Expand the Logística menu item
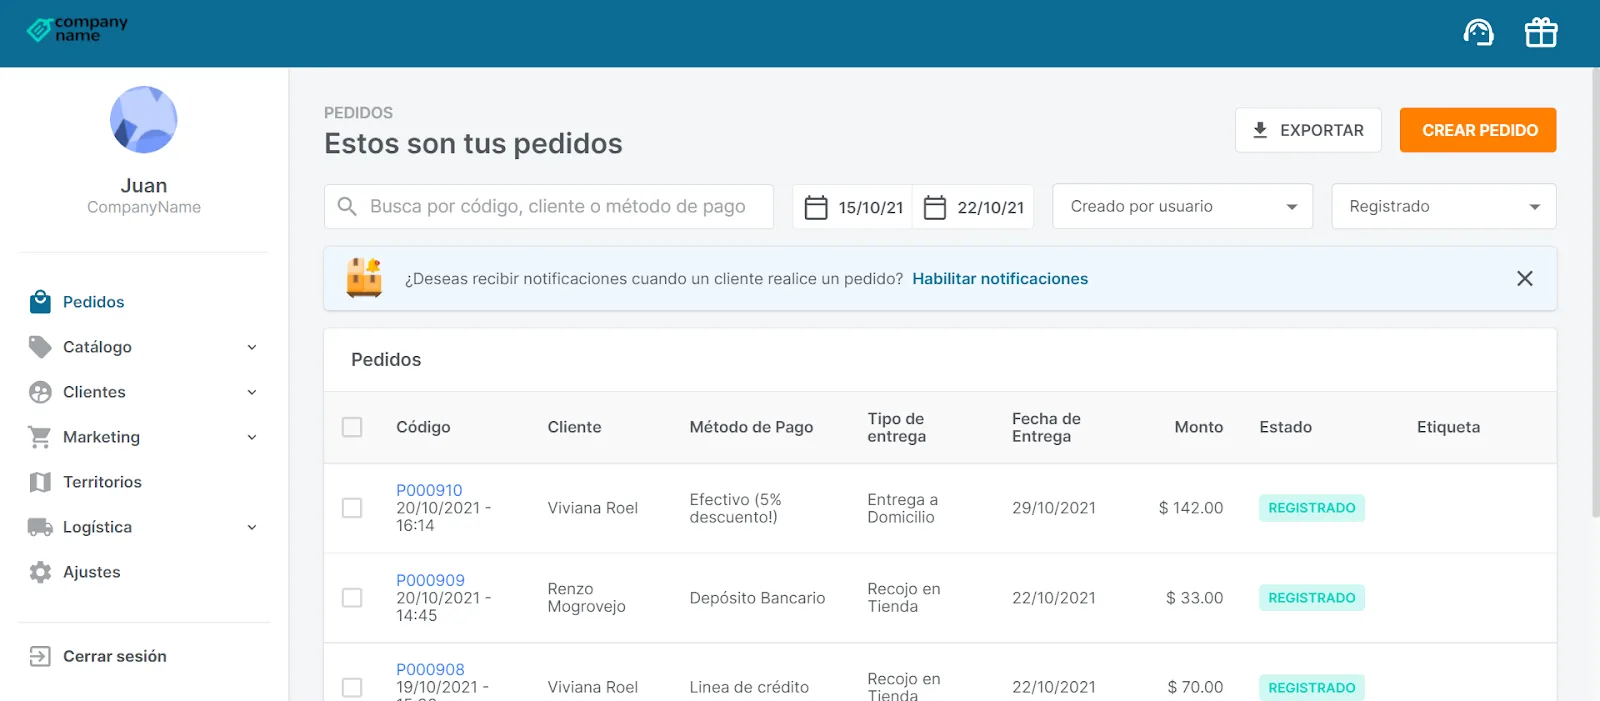Screen dimensions: 1600x701 144,527
